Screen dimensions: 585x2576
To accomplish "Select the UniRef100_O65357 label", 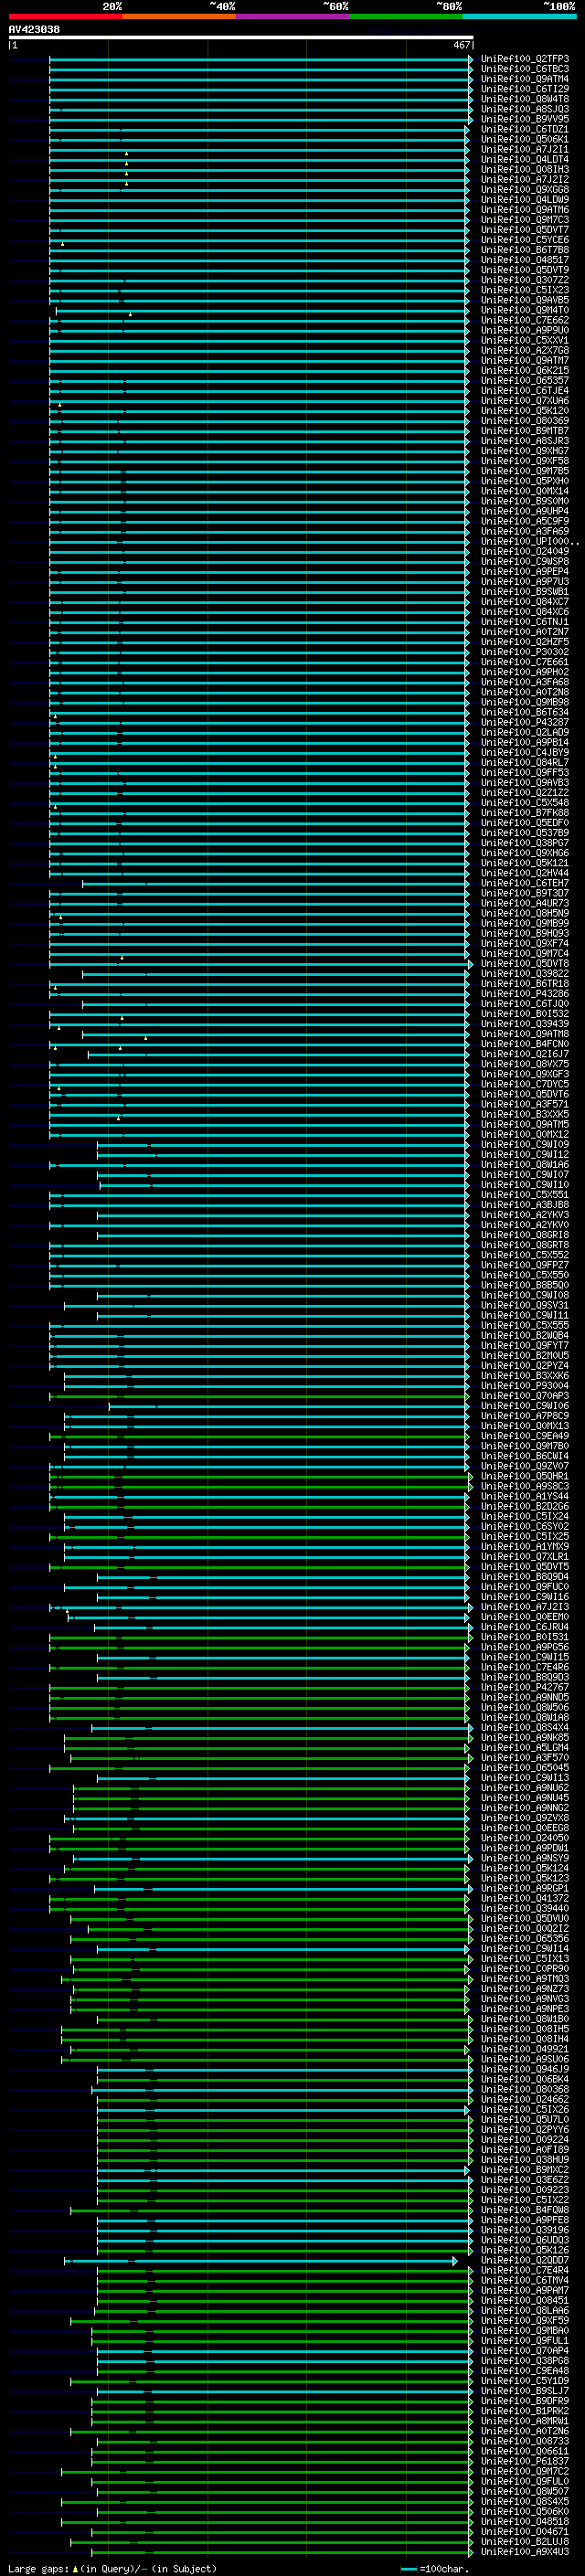I will point(525,380).
